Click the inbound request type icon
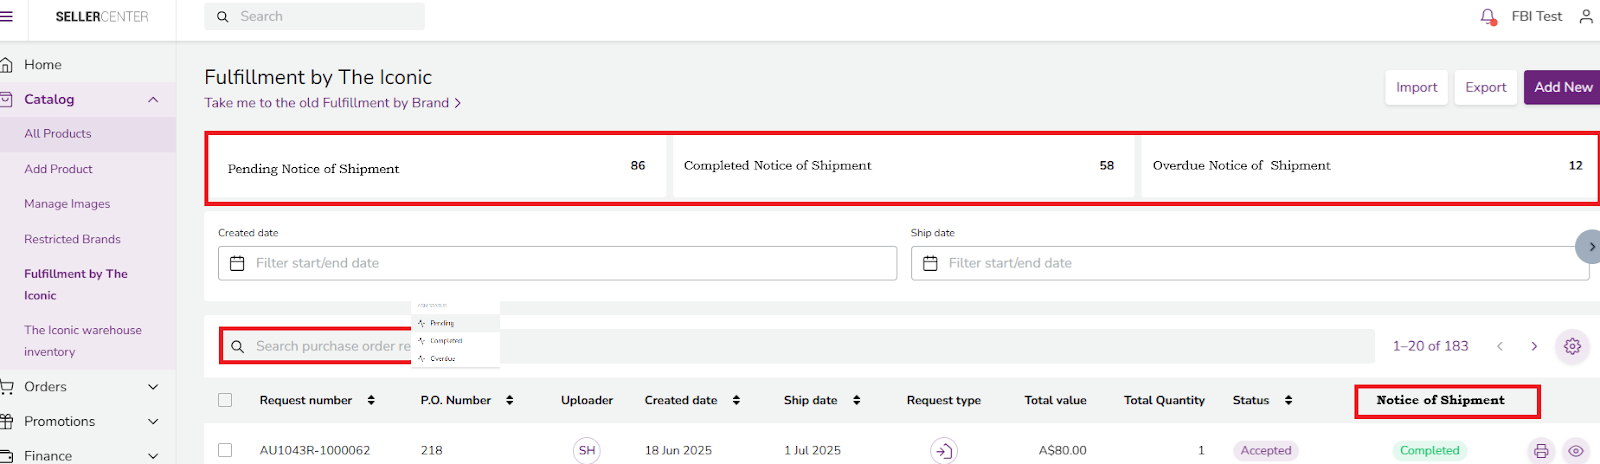This screenshot has height=464, width=1600. click(943, 451)
